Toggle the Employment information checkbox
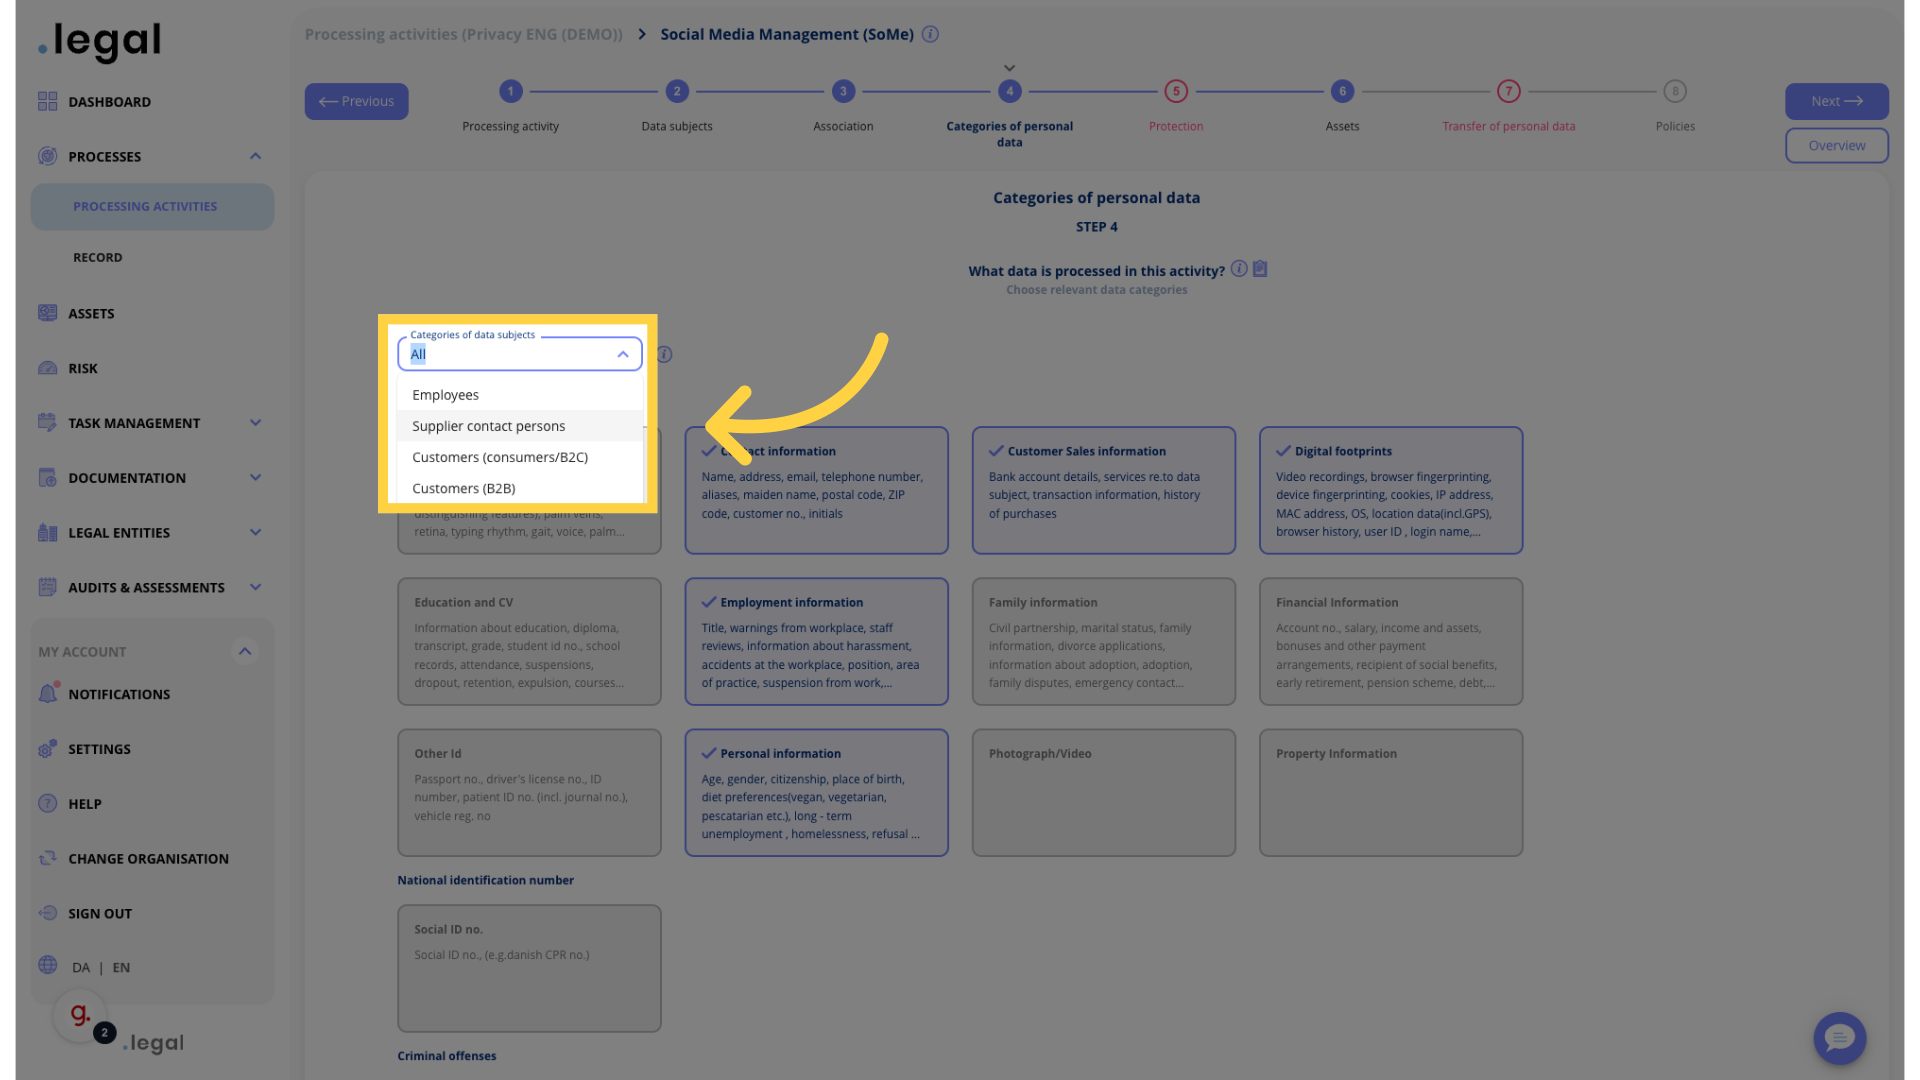 pyautogui.click(x=709, y=603)
